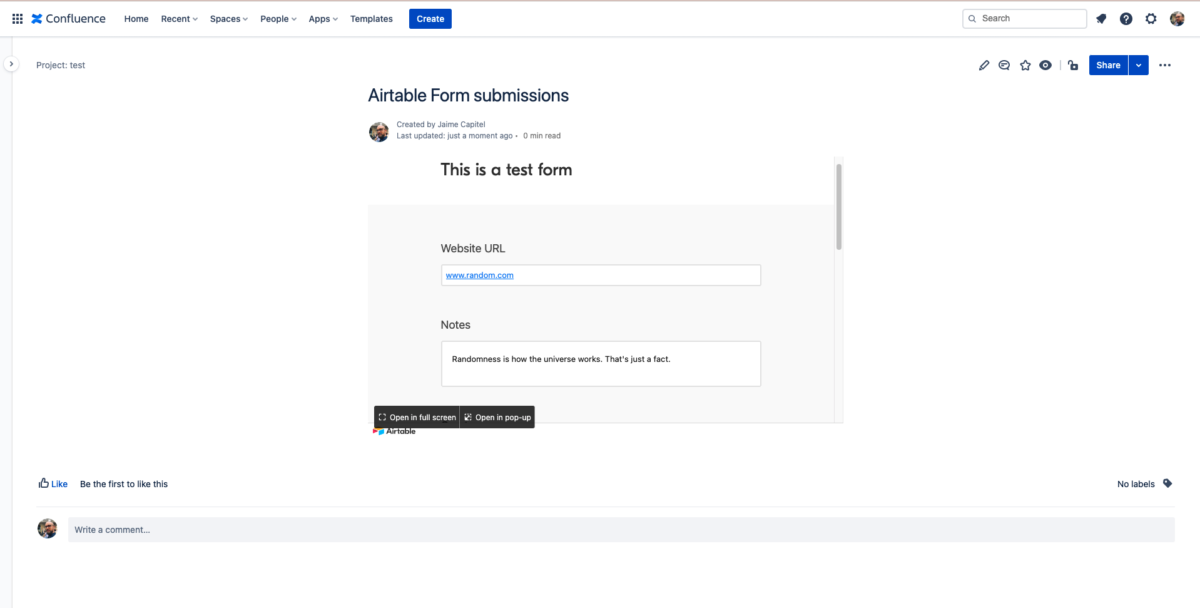Open the notifications bell icon
The height and width of the screenshot is (608, 1200).
tap(1101, 18)
